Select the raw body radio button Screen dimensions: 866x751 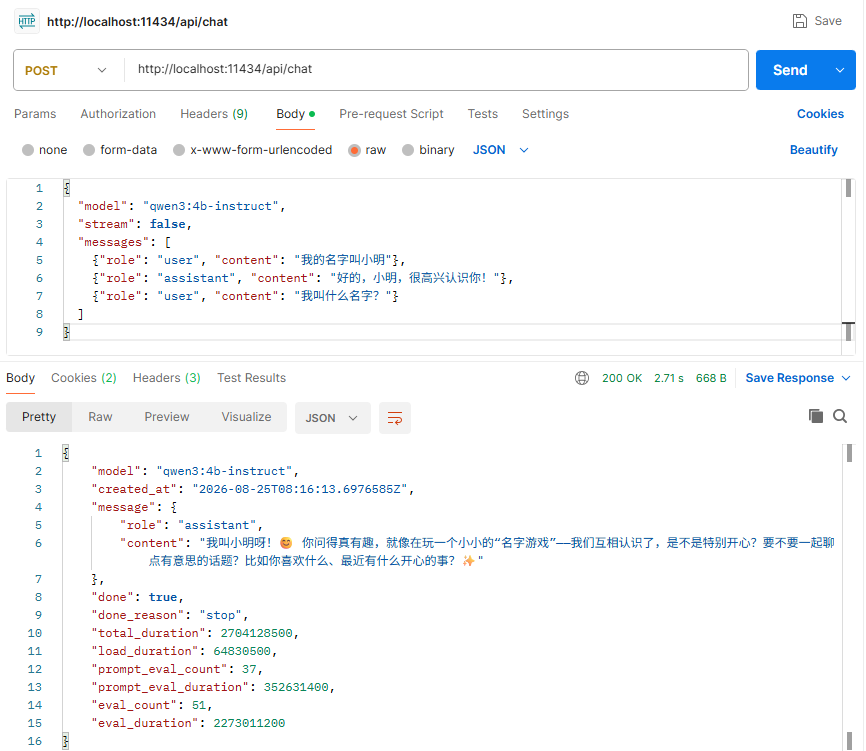point(354,150)
